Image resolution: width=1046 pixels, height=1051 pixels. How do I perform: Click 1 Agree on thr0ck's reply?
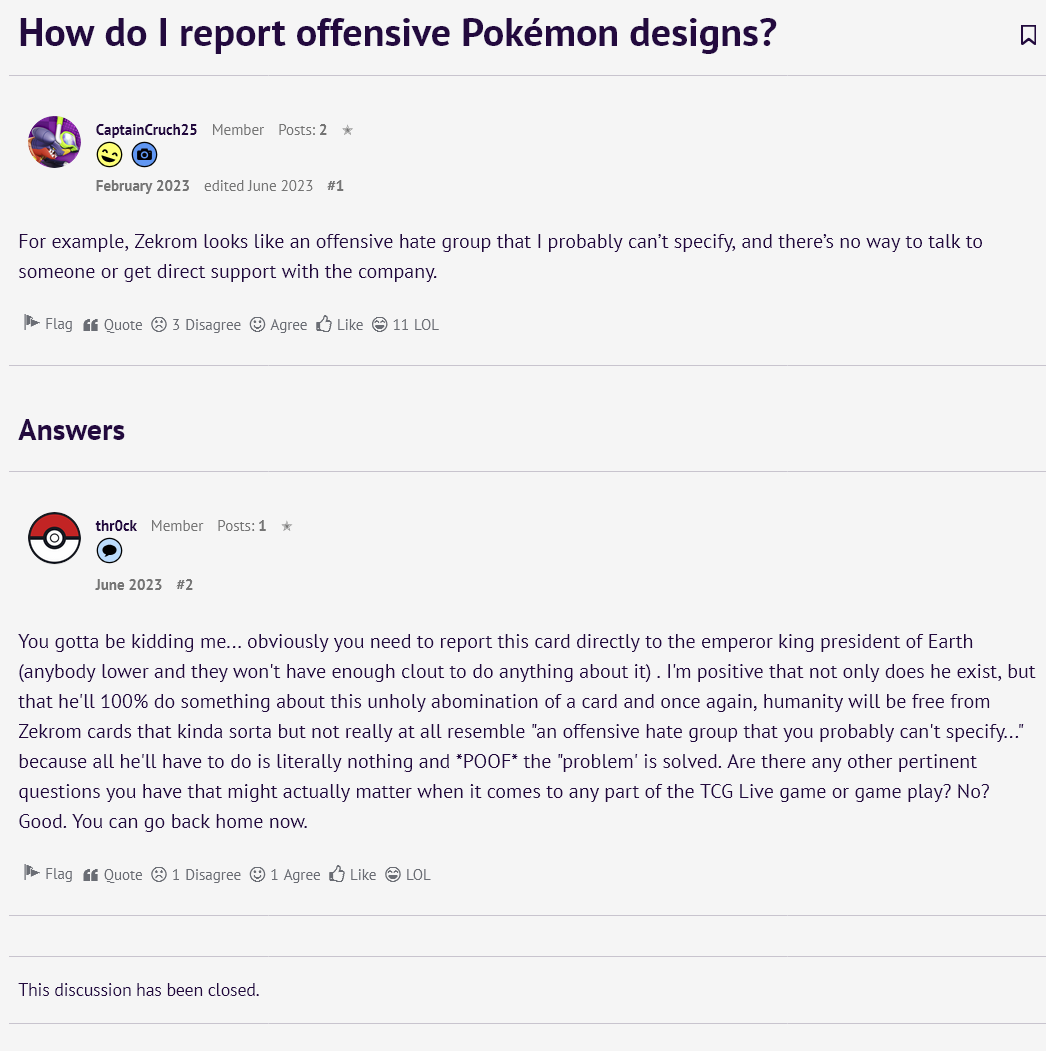click(x=285, y=875)
